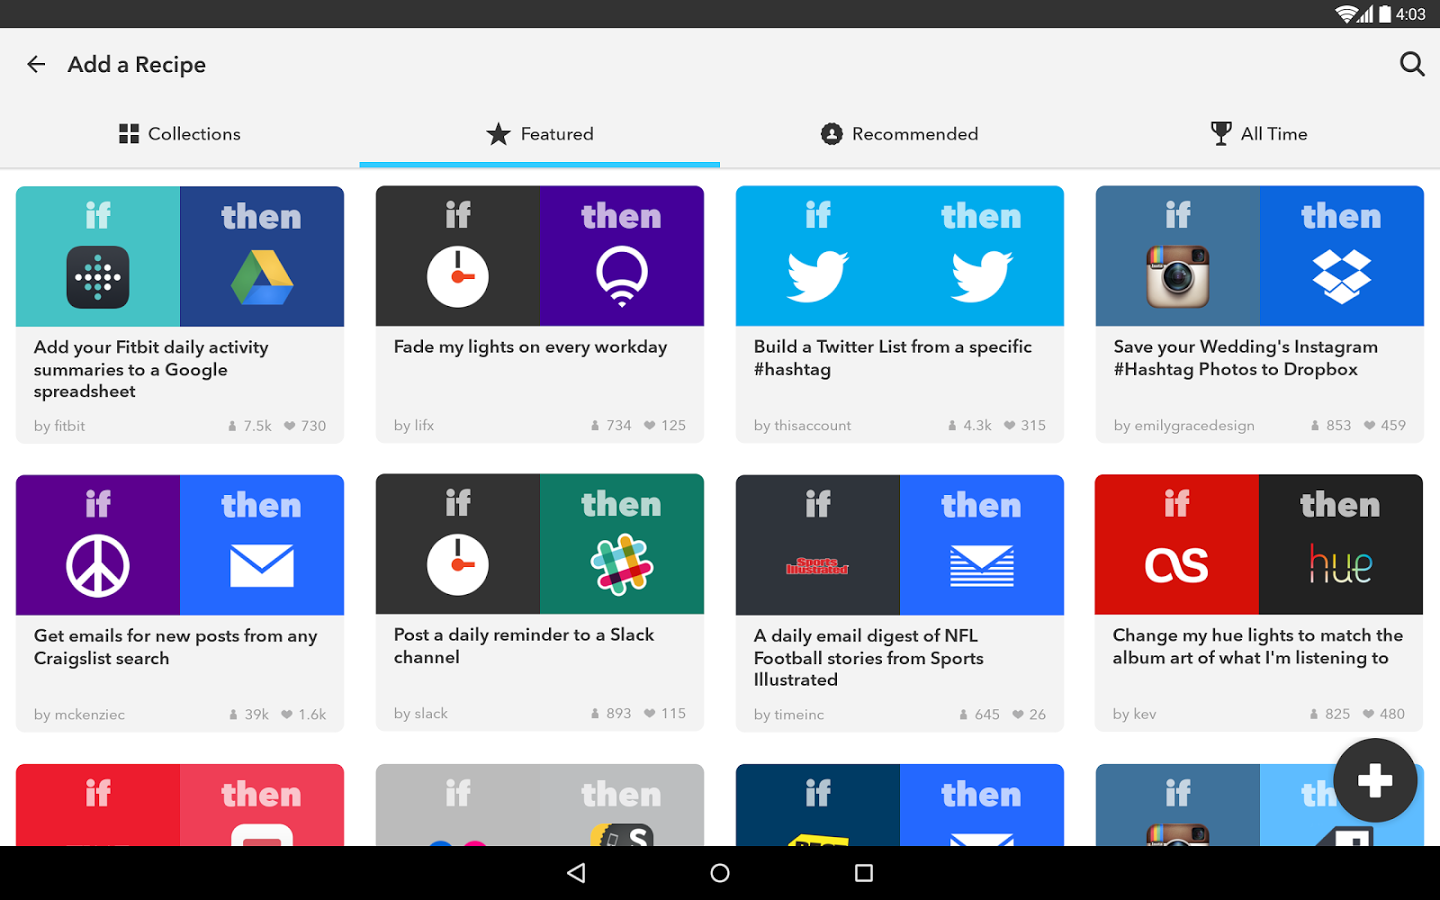Click the 39k users count
This screenshot has width=1440, height=900.
coord(248,714)
